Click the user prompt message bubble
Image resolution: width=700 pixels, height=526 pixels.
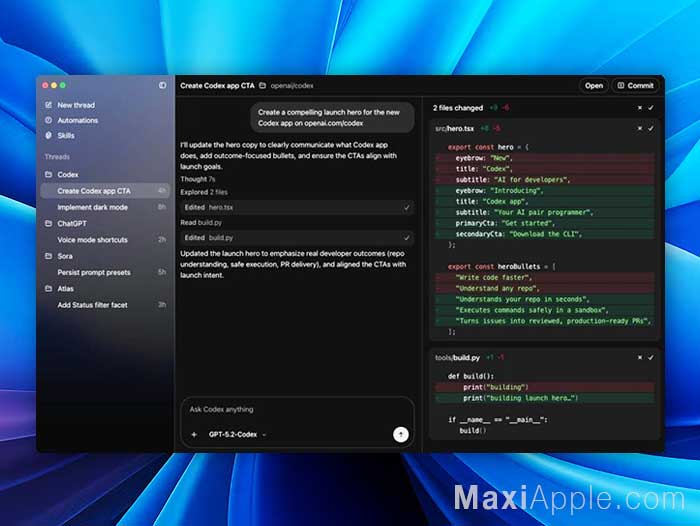pos(333,118)
